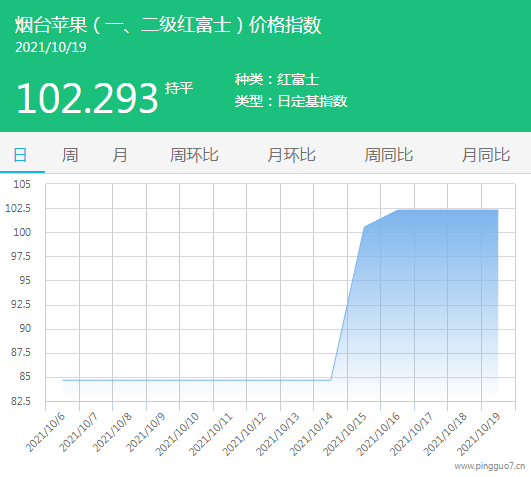Switch to the 月 monthly tab

tap(120, 155)
